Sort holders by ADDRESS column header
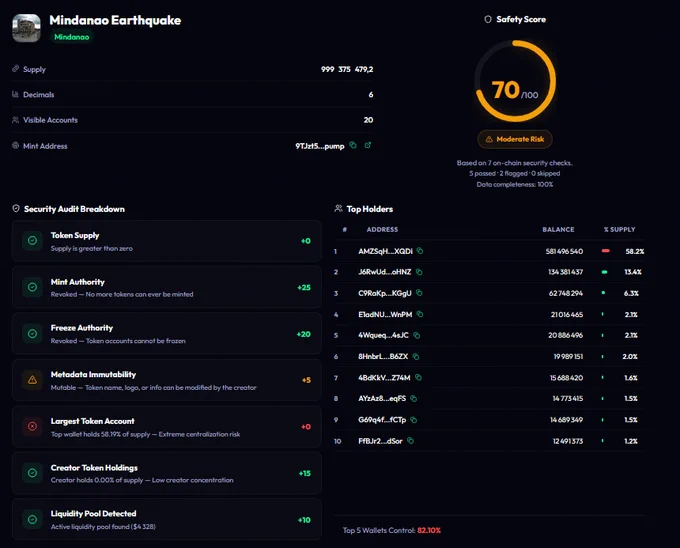The height and width of the screenshot is (548, 680). pyautogui.click(x=382, y=229)
